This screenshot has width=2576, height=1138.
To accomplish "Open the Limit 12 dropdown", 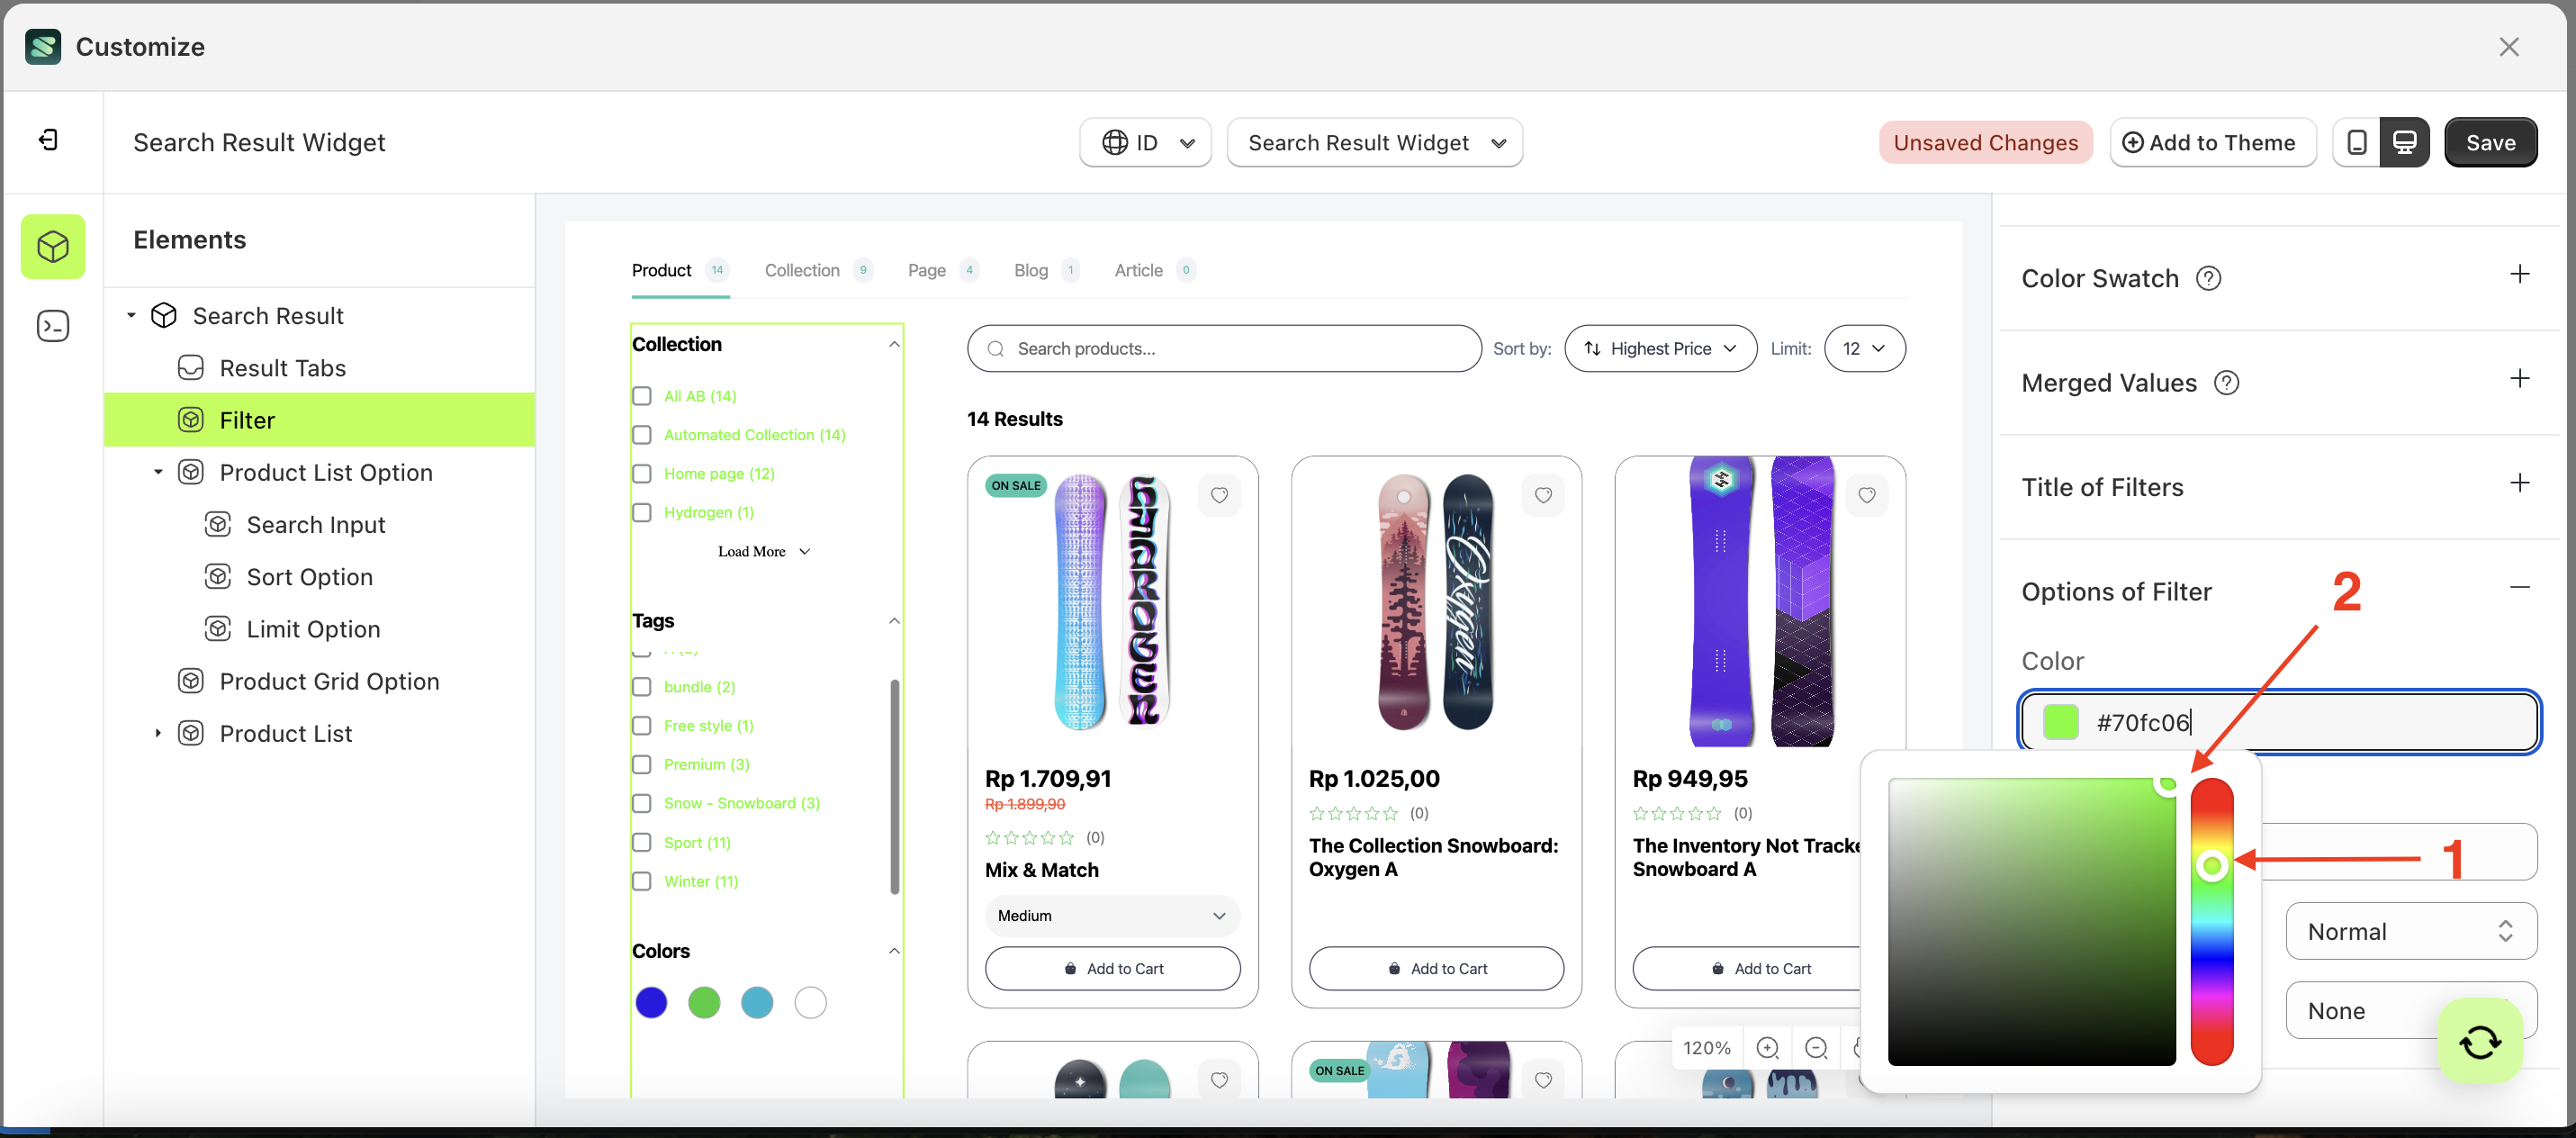I will click(x=1865, y=348).
